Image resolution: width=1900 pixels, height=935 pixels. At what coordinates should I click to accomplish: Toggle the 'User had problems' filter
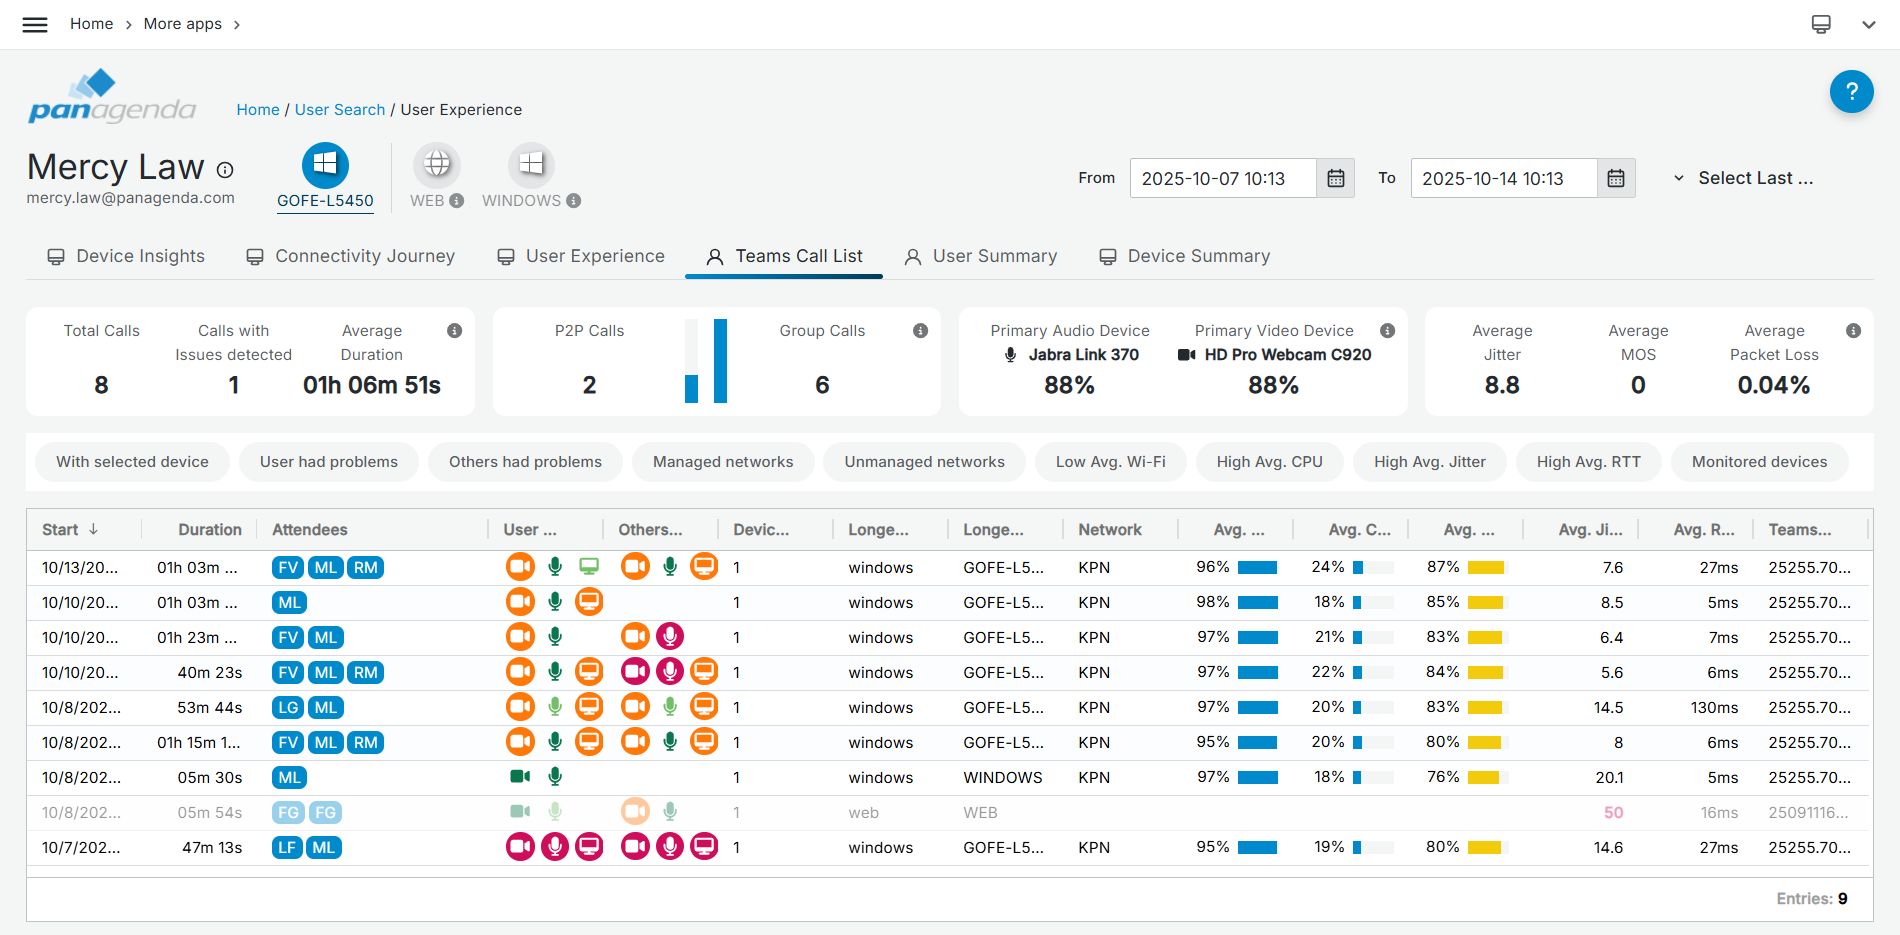[x=328, y=462]
